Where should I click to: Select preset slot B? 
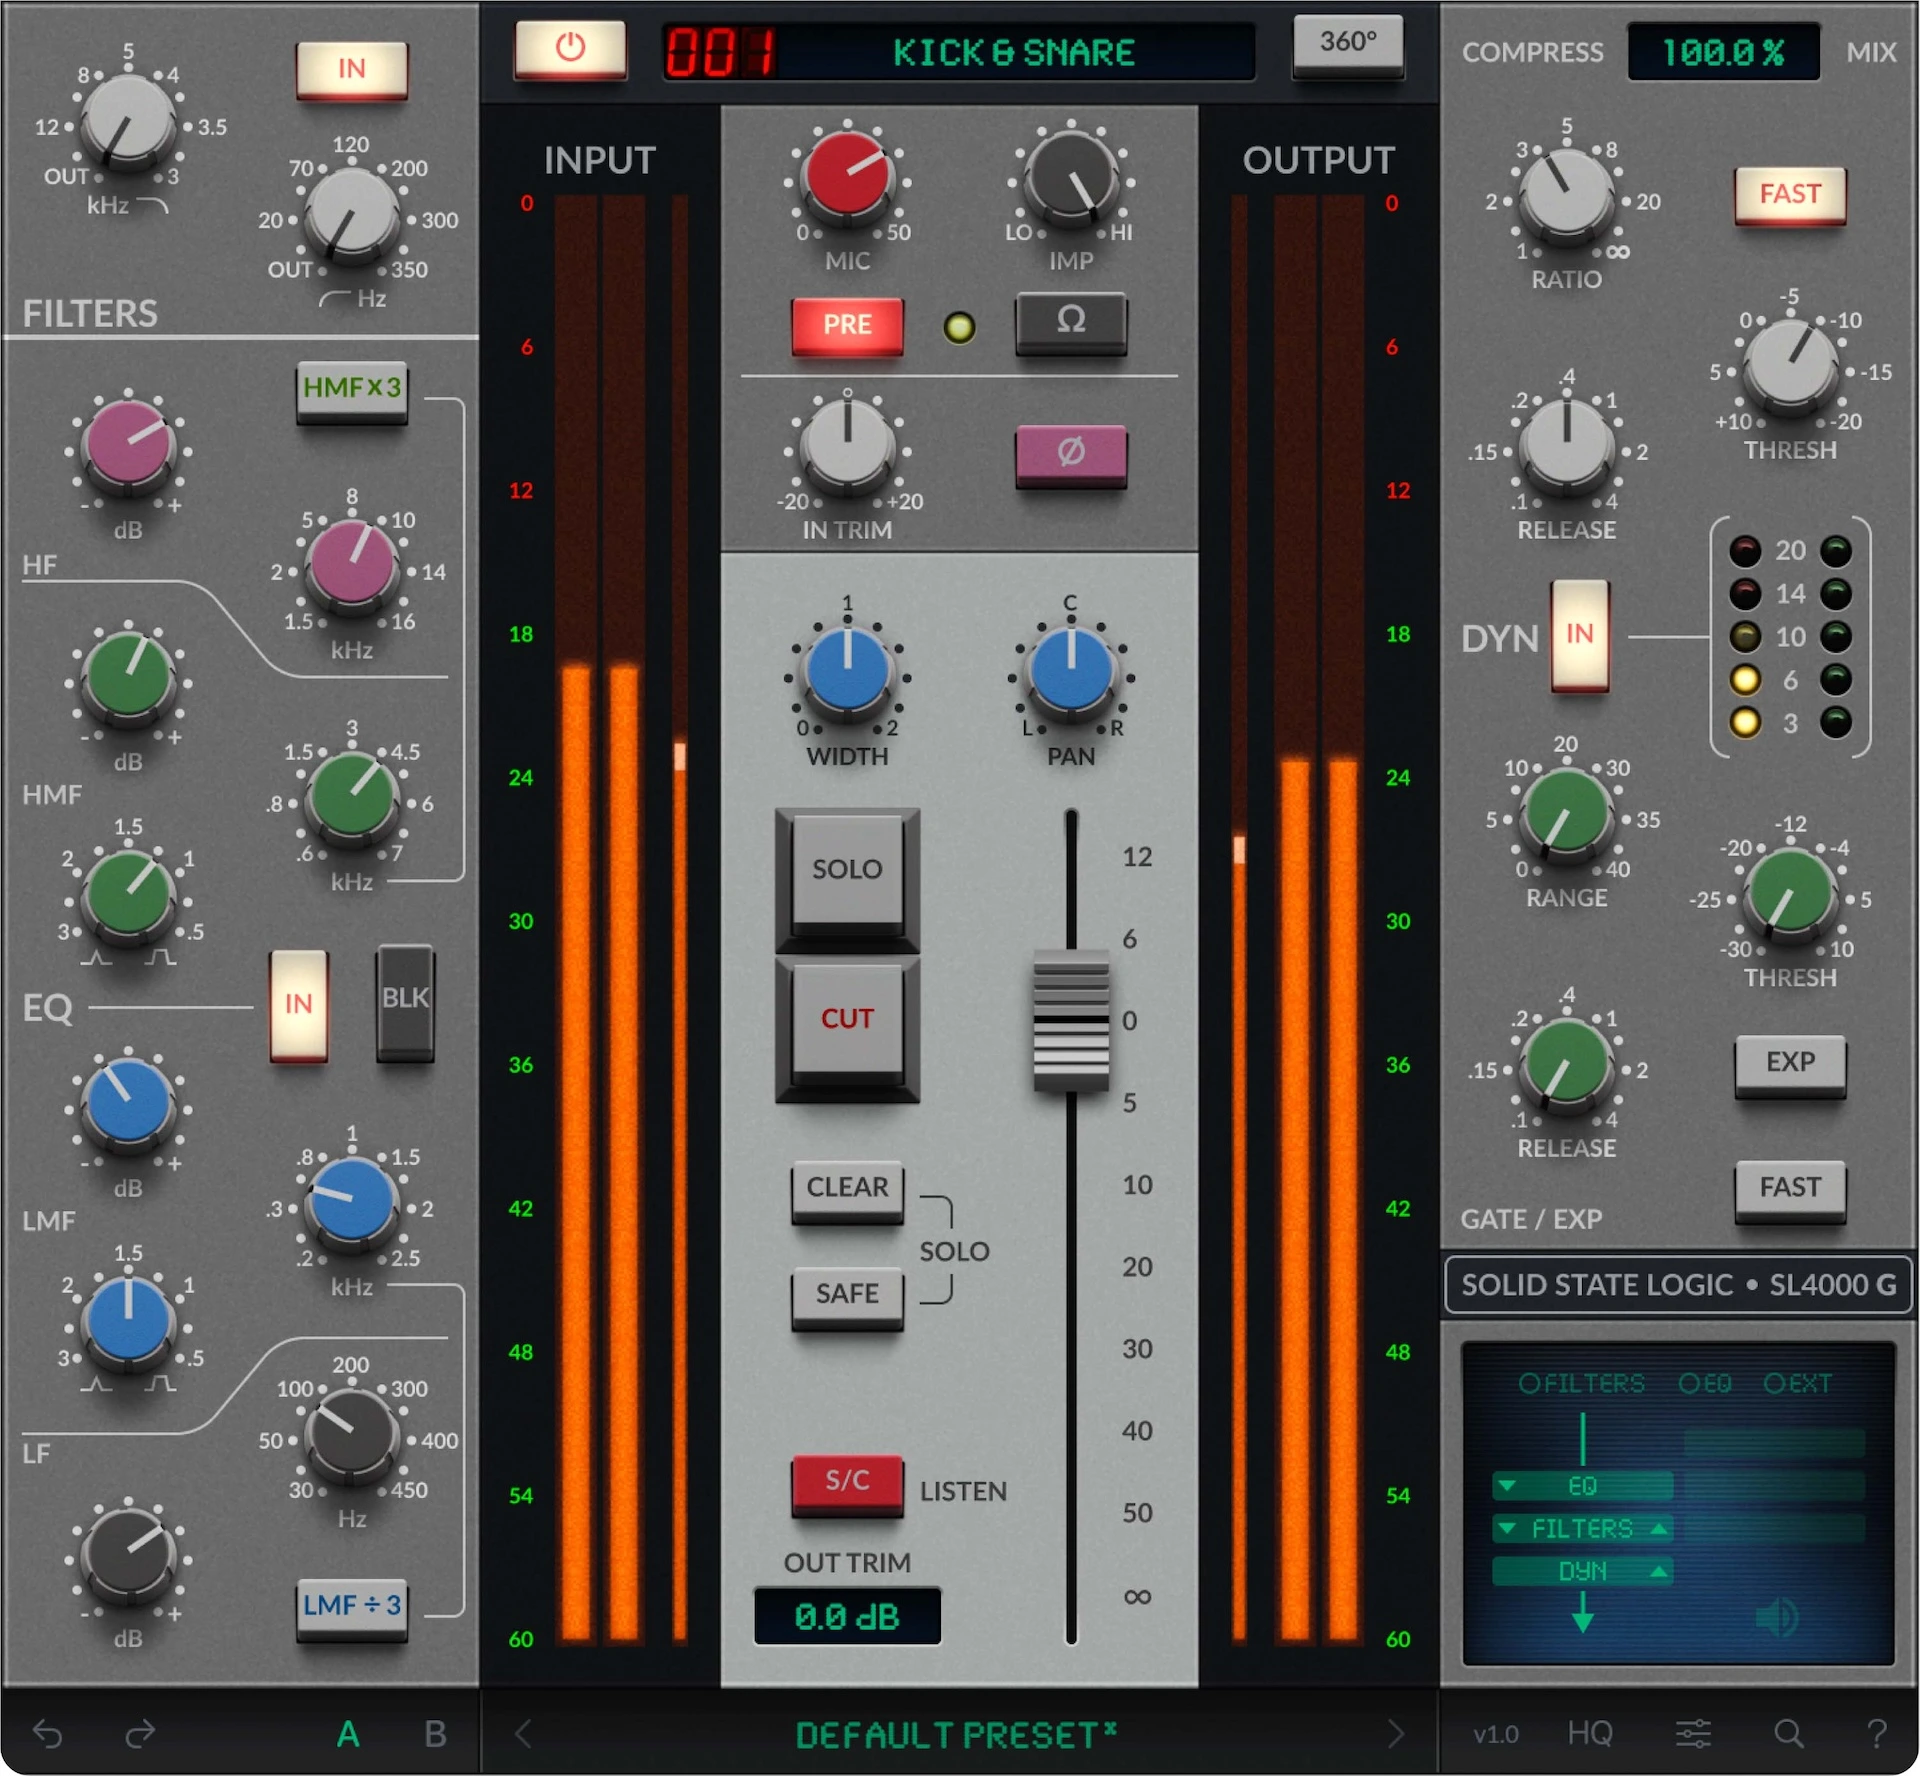[x=435, y=1733]
